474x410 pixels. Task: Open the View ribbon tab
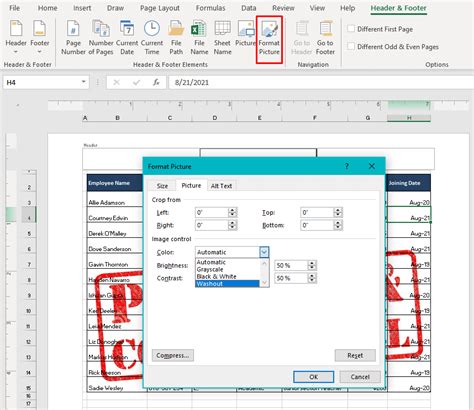pyautogui.click(x=317, y=8)
